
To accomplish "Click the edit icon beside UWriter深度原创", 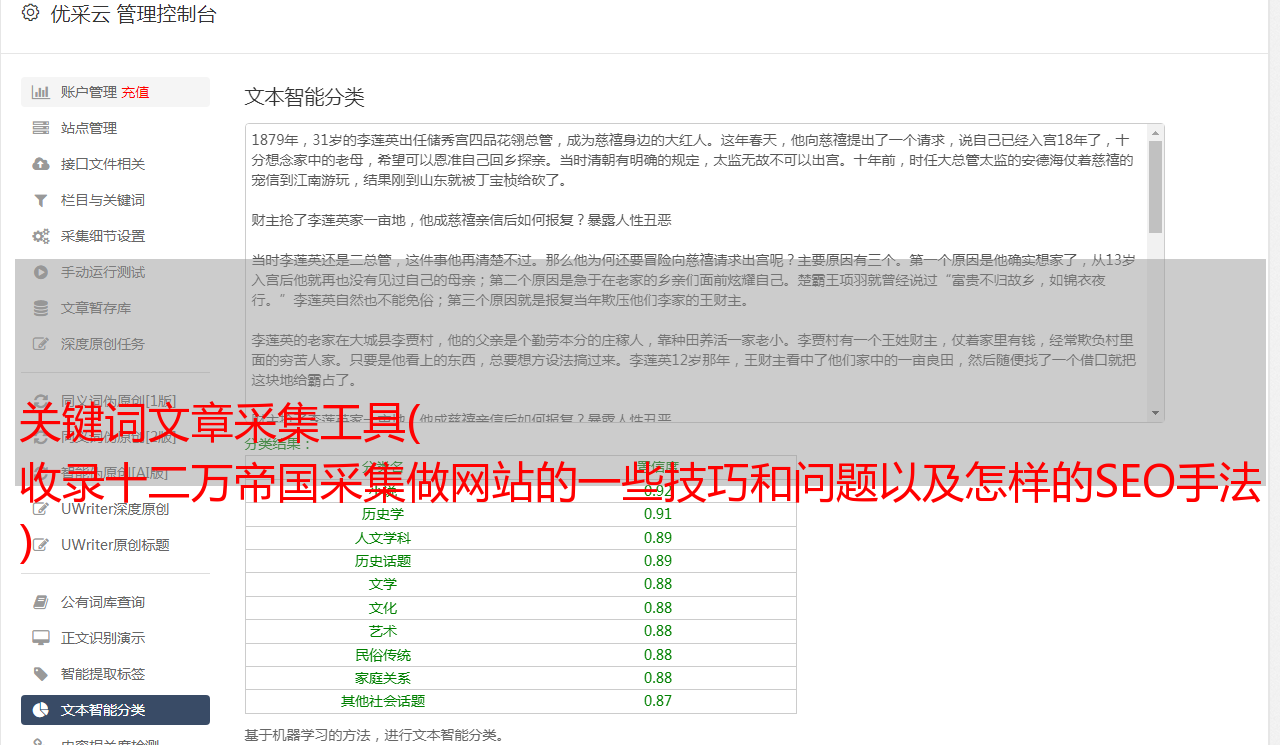I will [x=41, y=509].
